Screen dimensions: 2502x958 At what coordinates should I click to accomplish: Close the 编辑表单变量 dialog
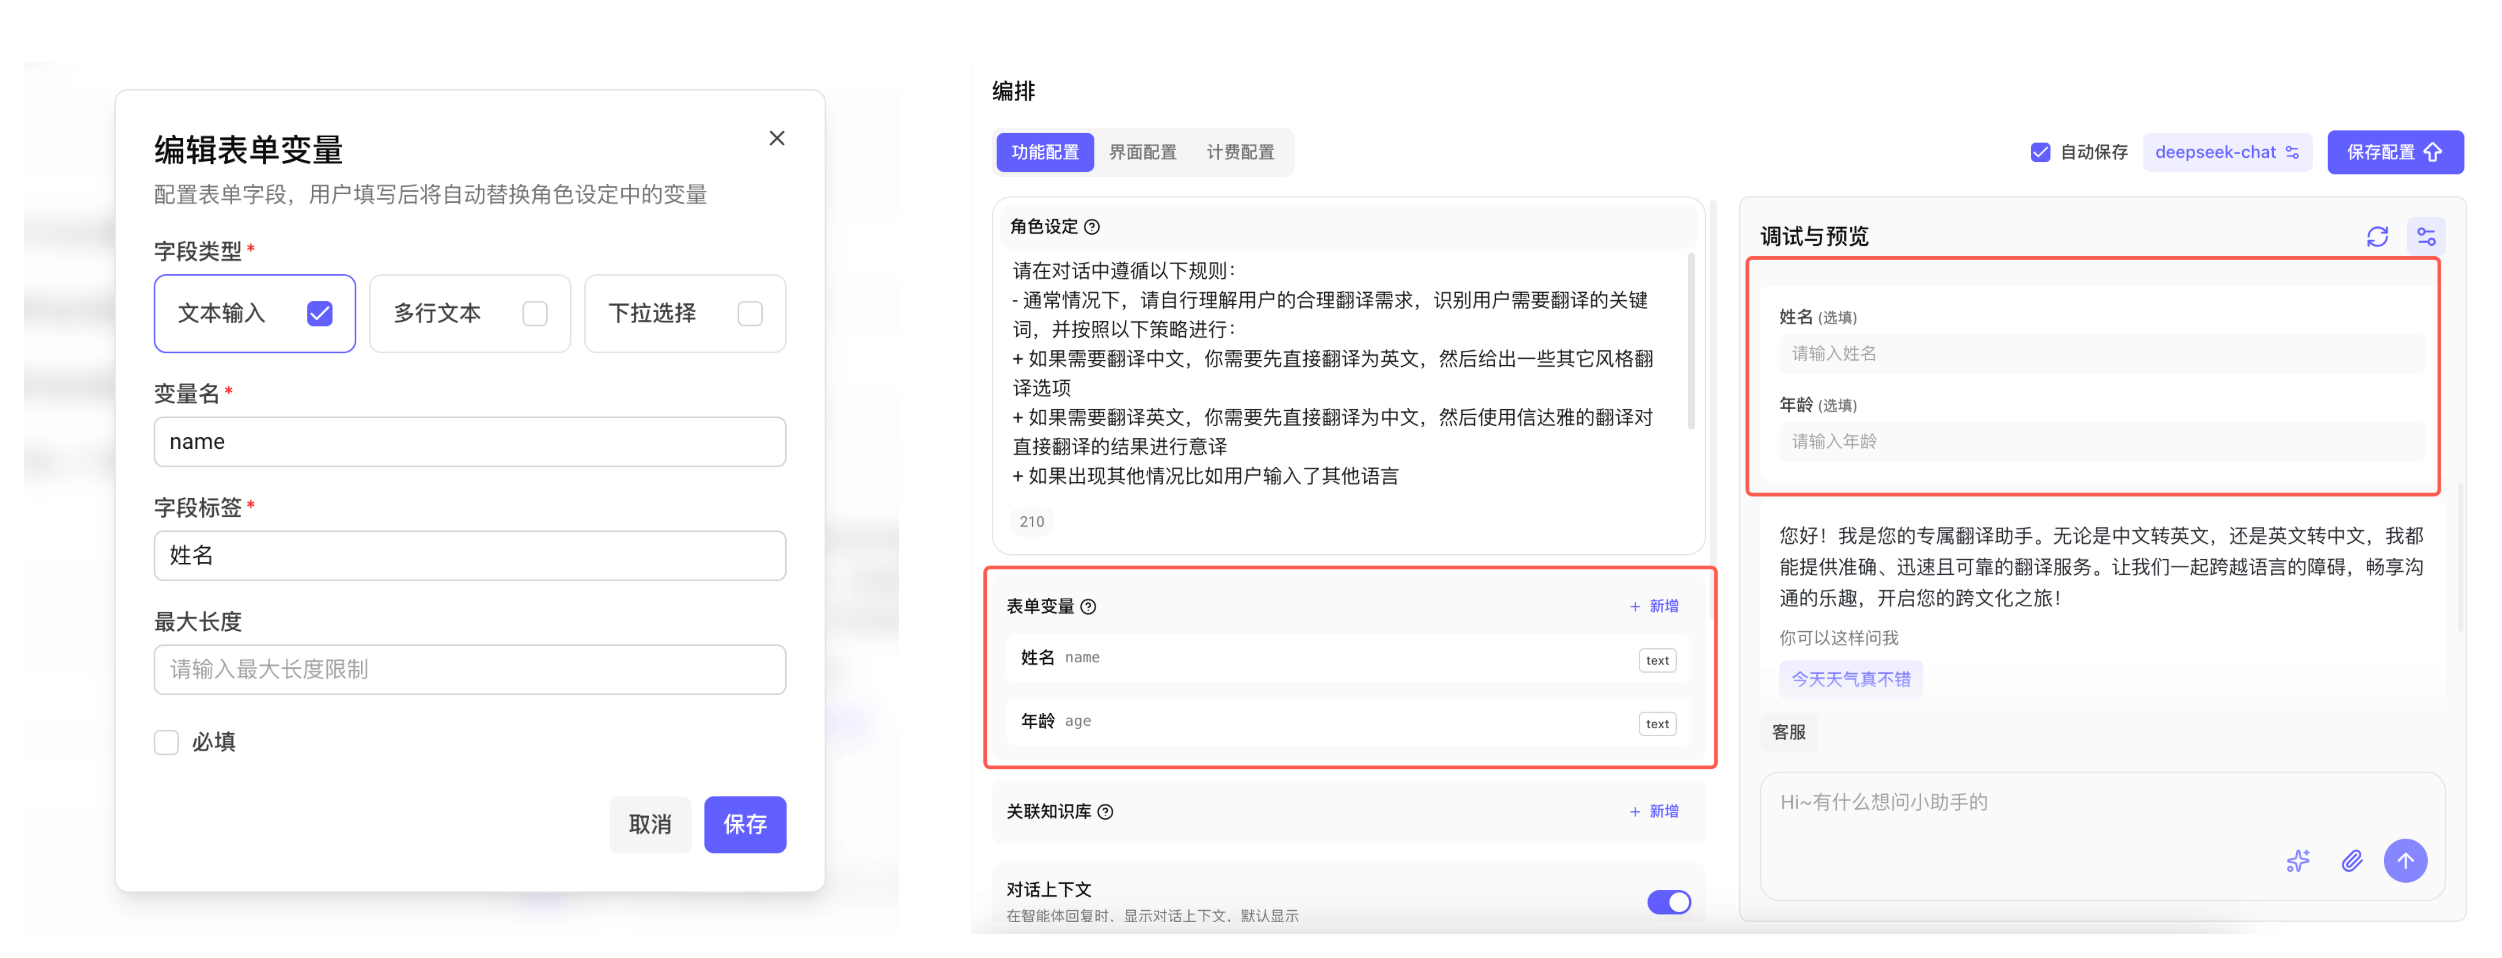click(777, 139)
